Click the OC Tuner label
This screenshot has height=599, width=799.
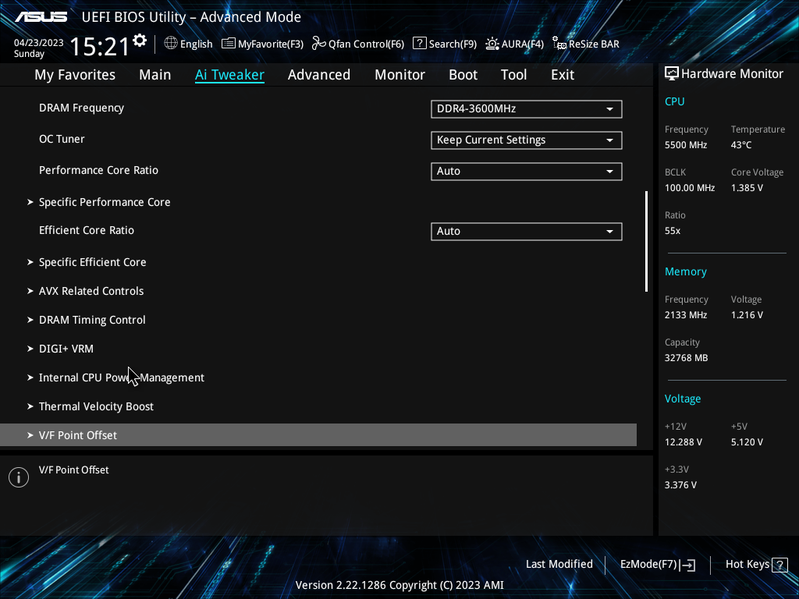click(62, 139)
